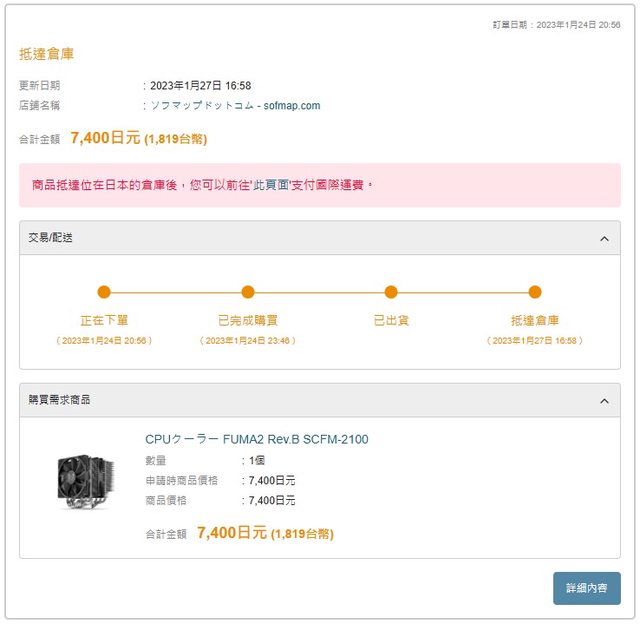Click the final orange dot above 抵達倉庫
640x624 pixels.
535,292
